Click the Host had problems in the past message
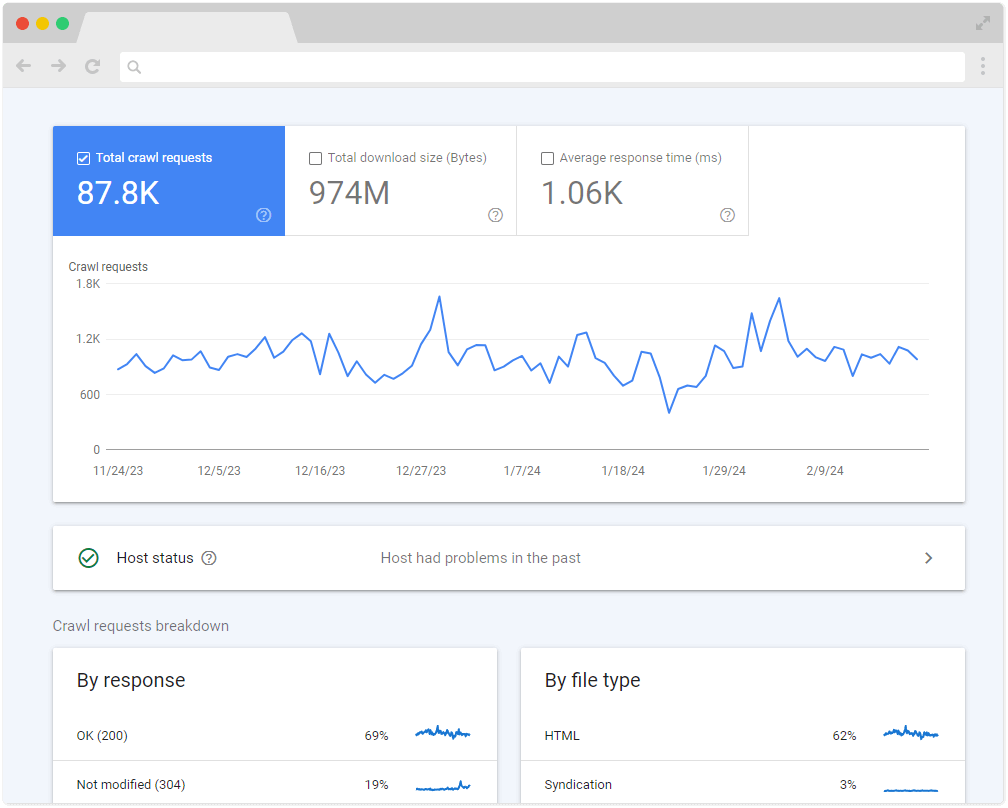Viewport: 1008px width, 808px height. [x=480, y=558]
